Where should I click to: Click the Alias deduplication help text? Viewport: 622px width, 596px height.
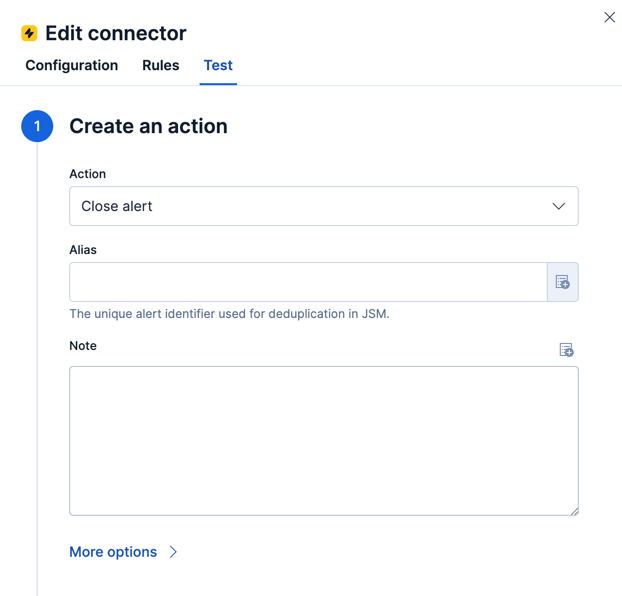tap(229, 314)
